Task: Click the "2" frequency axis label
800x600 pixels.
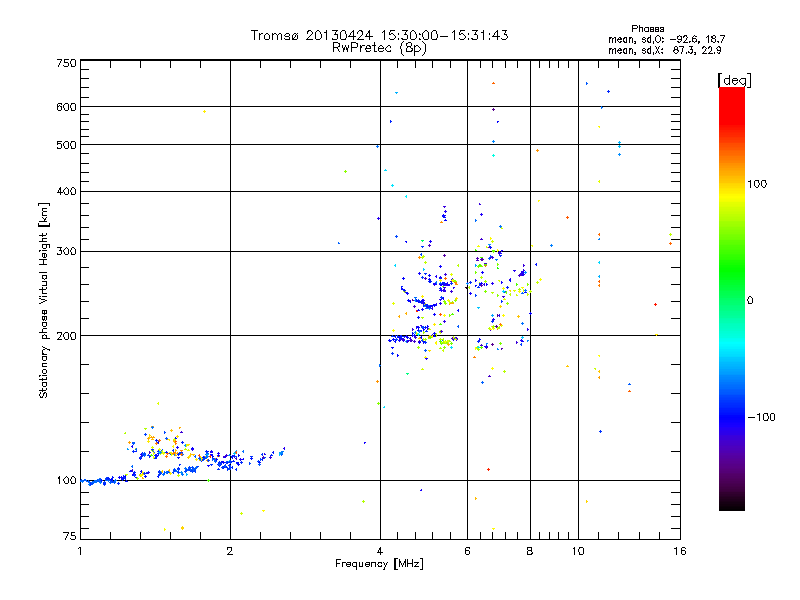Action: pyautogui.click(x=230, y=551)
